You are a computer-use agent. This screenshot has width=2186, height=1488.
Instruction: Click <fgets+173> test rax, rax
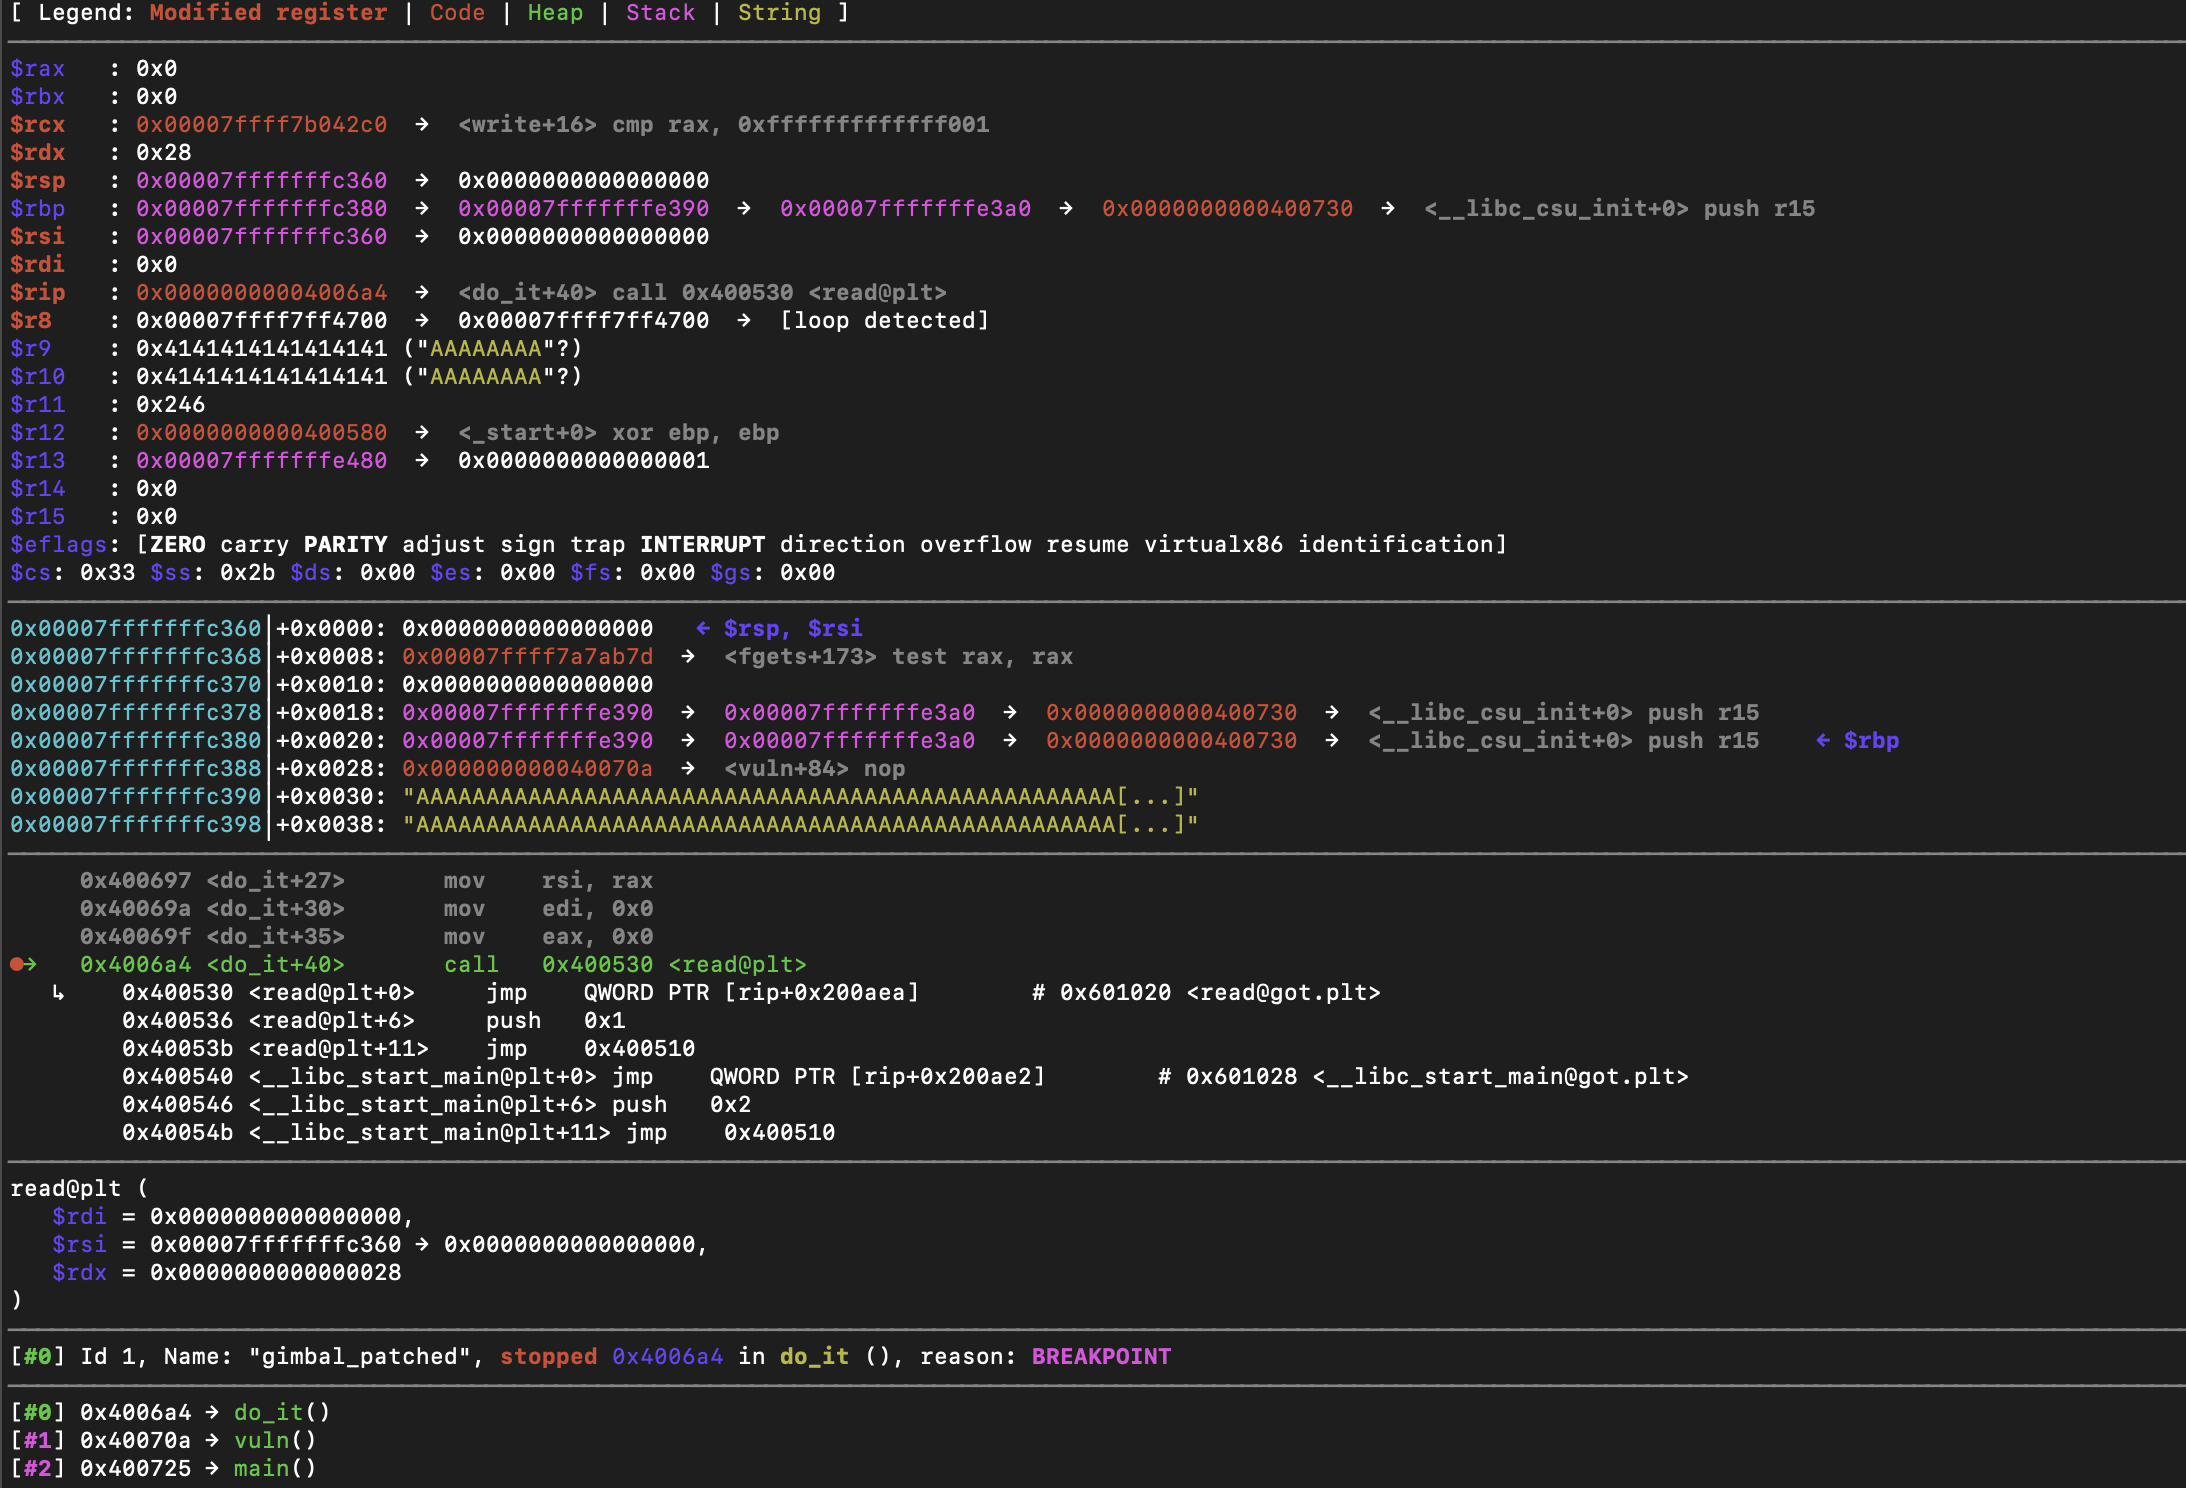[898, 657]
